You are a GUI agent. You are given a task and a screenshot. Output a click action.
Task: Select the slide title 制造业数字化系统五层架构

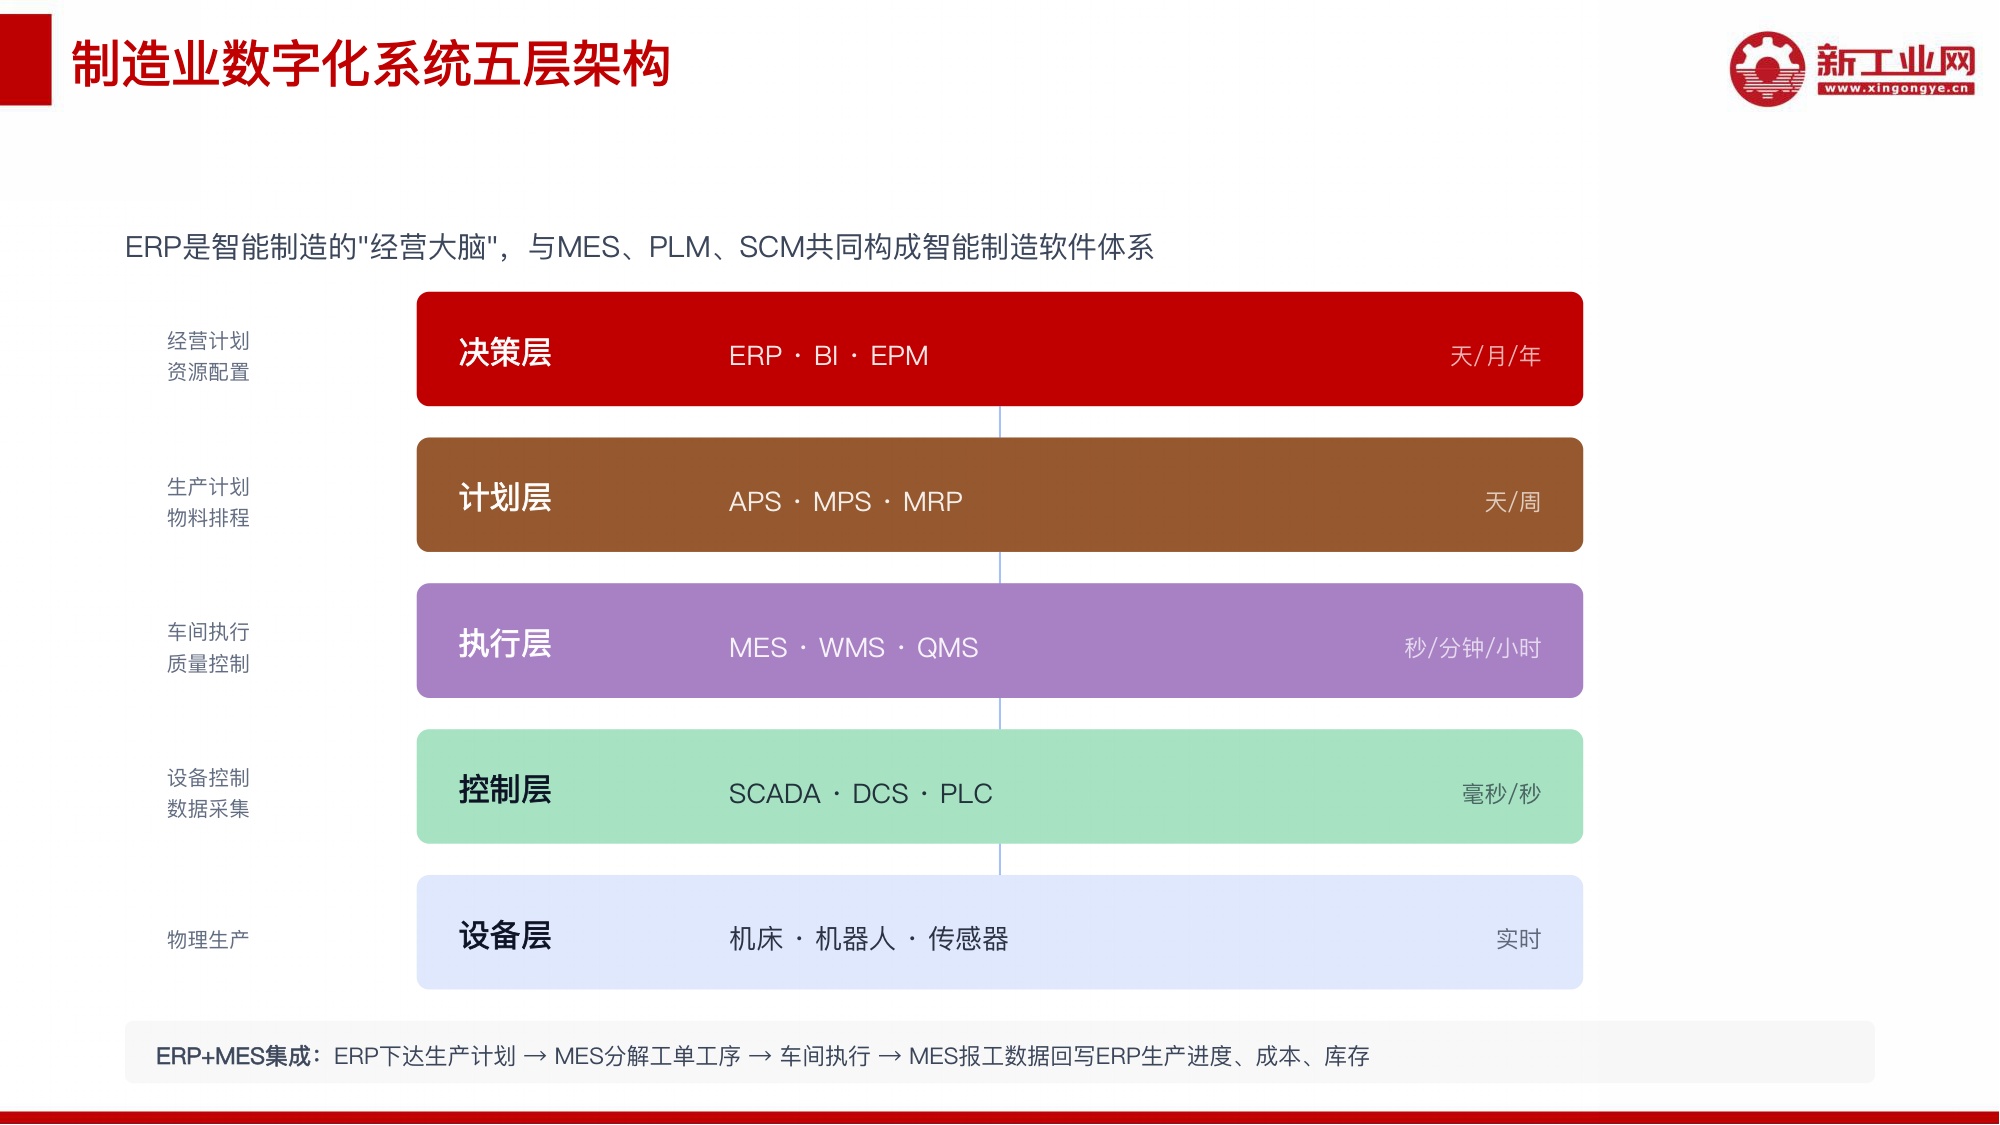[x=370, y=64]
